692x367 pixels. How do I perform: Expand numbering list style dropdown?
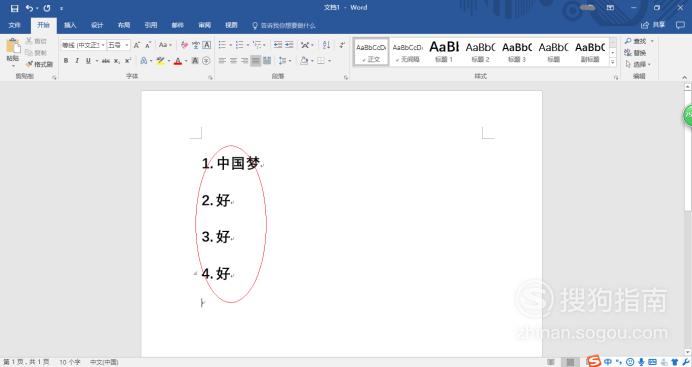click(x=248, y=45)
